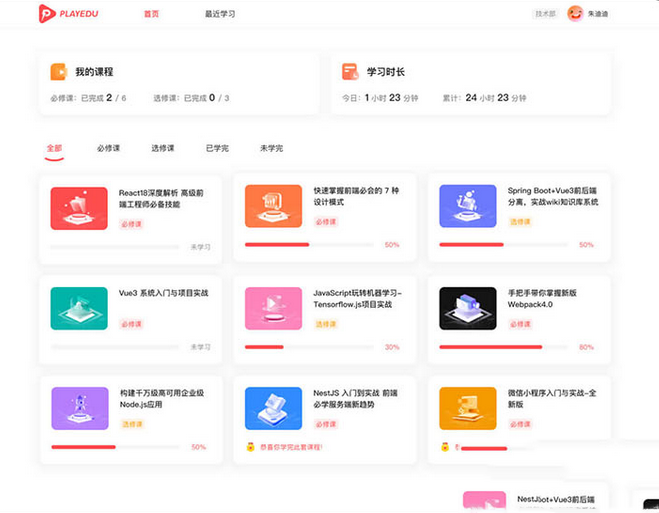This screenshot has width=659, height=513.
Task: Click the medal icon on 微信小程序 card
Action: pos(445,447)
